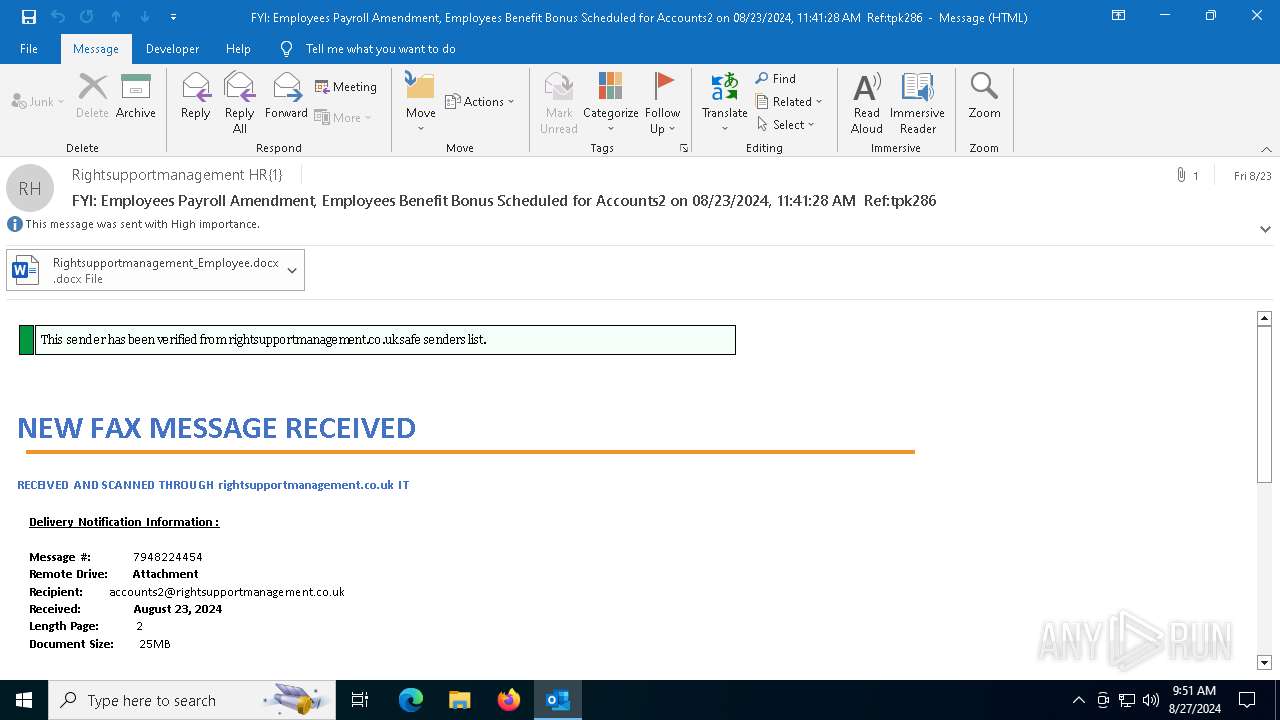The image size is (1280, 720).
Task: Open File Explorer from the taskbar
Action: tap(460, 700)
